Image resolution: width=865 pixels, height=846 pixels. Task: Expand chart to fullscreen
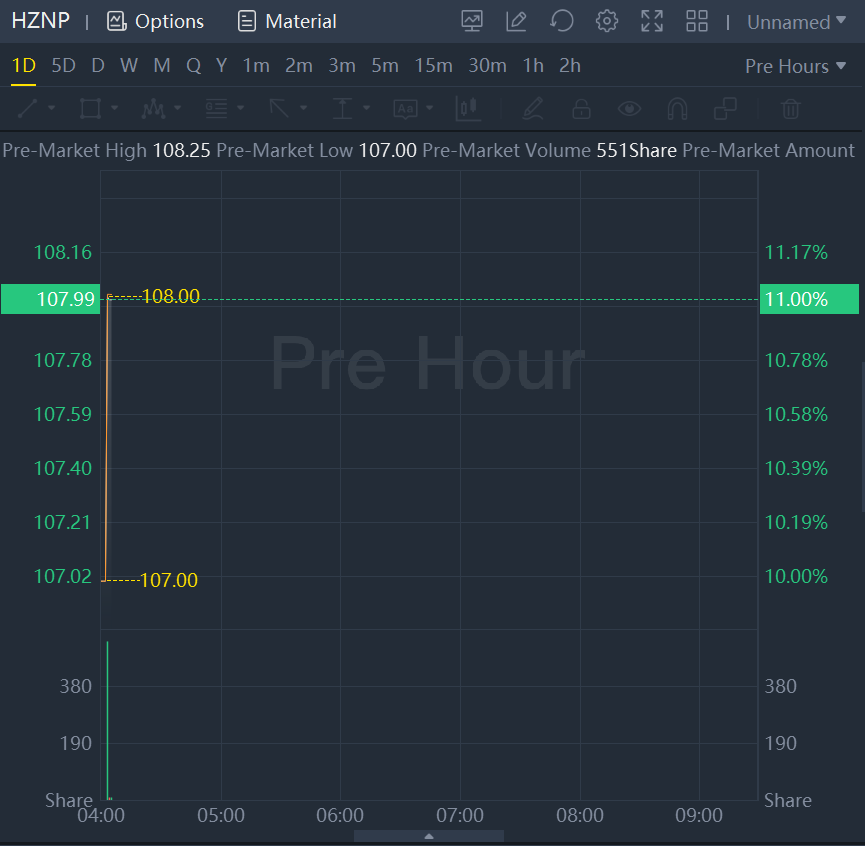(652, 21)
